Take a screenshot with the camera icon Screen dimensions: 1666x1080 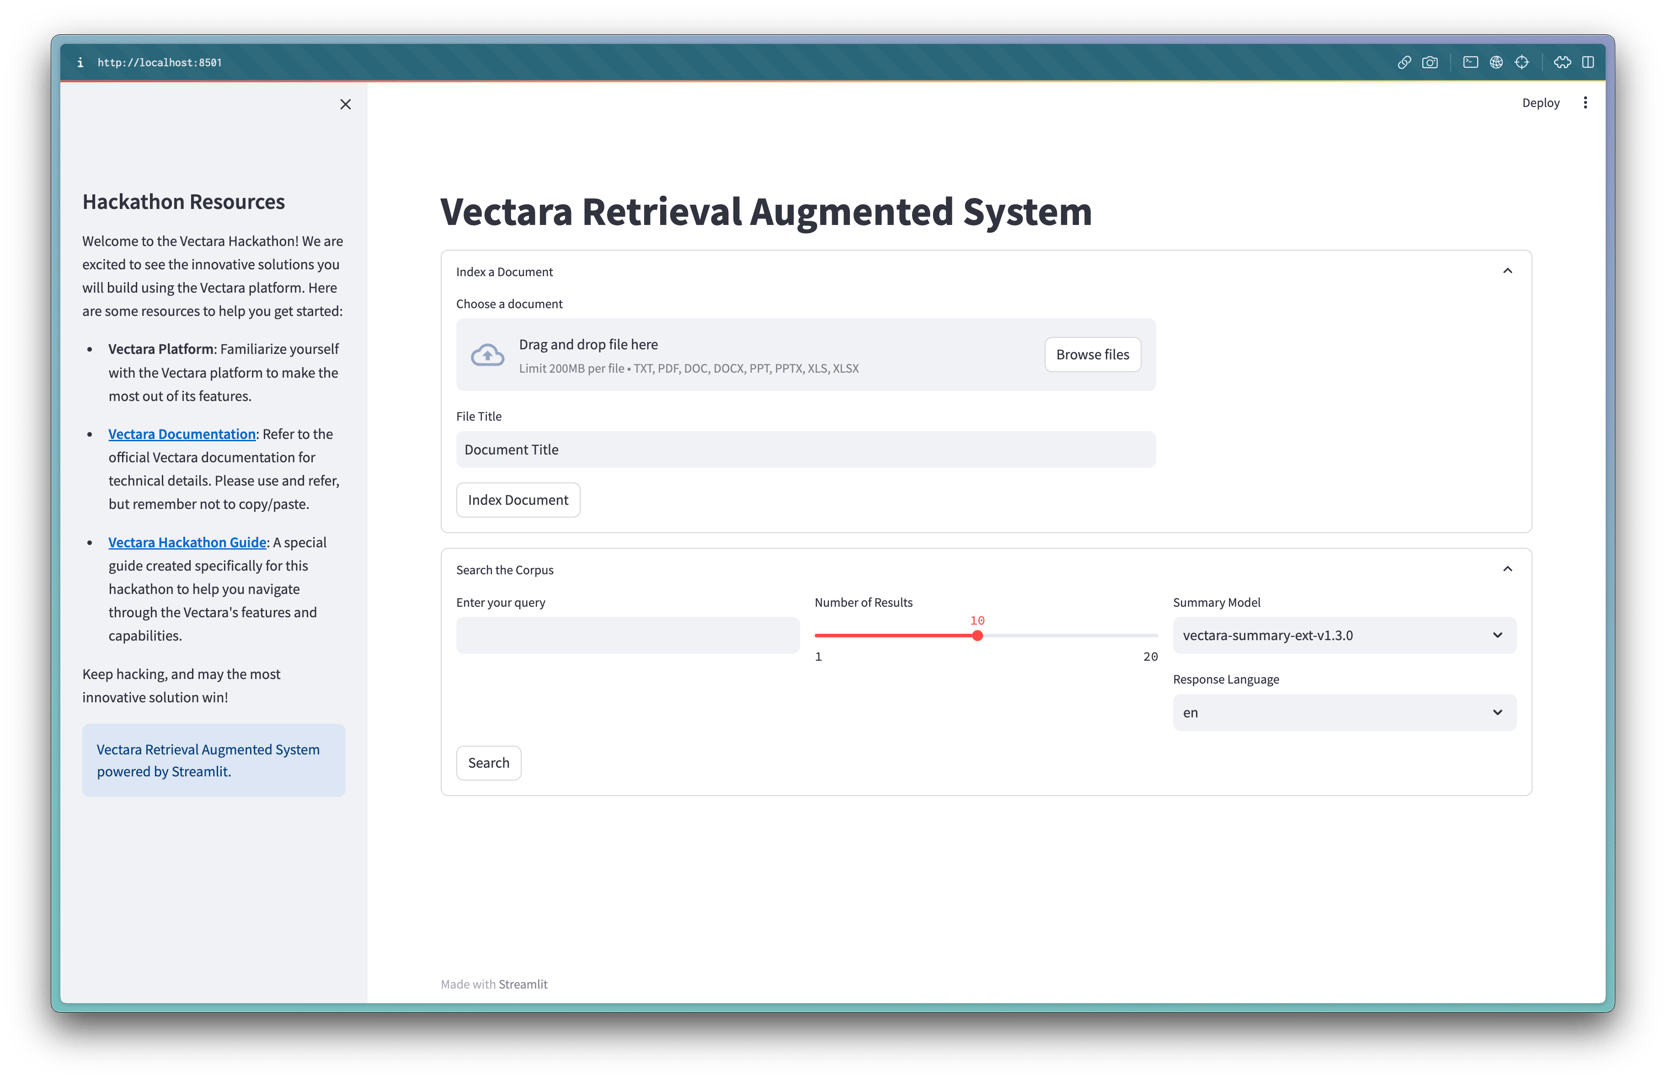1430,62
